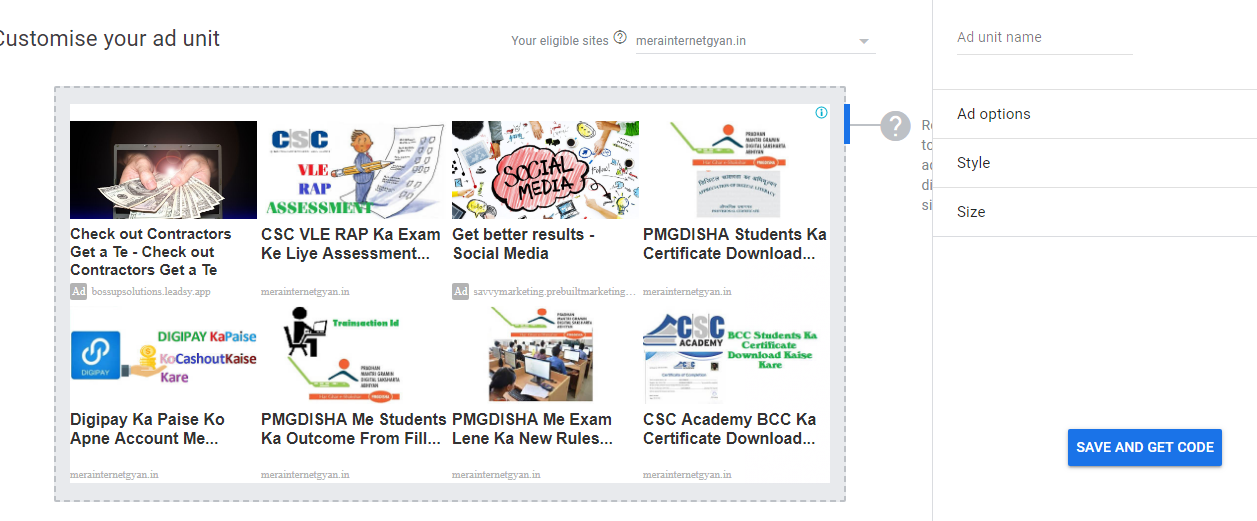Click the 'Customise your ad unit' heading

(x=108, y=39)
